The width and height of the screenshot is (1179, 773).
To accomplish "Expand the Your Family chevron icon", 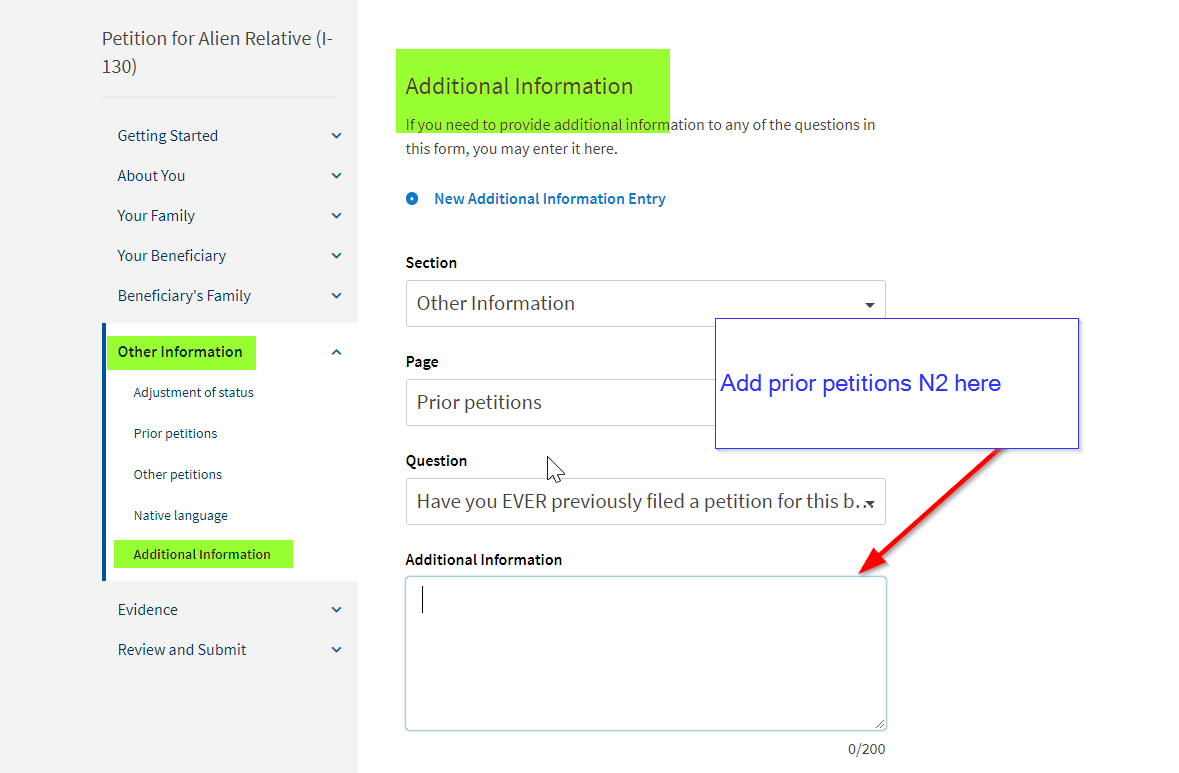I will pos(336,216).
